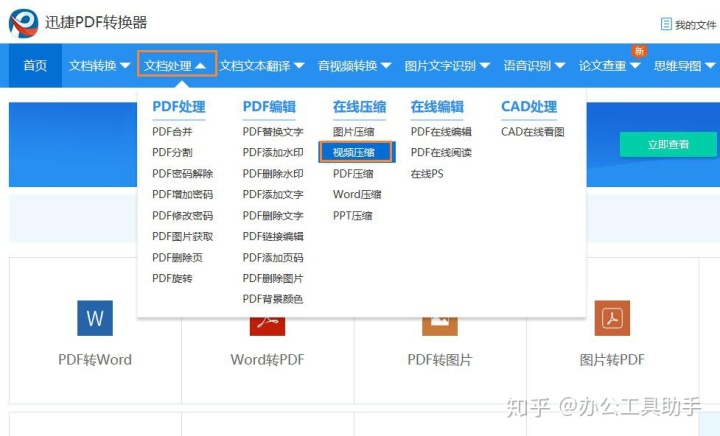Open the PDF转Word tool link

coord(95,359)
